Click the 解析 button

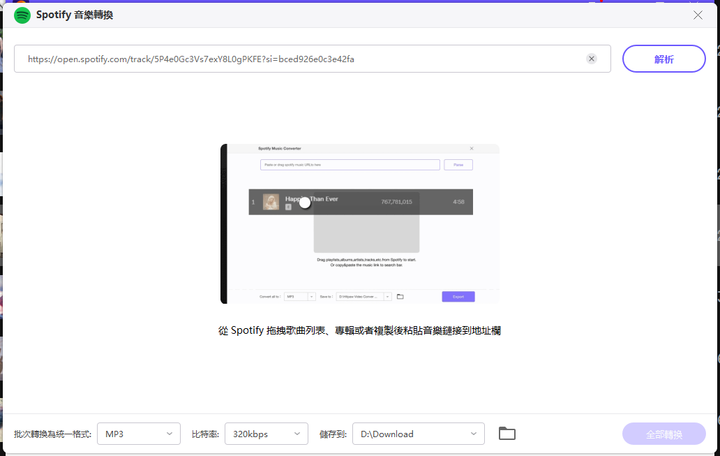664,59
